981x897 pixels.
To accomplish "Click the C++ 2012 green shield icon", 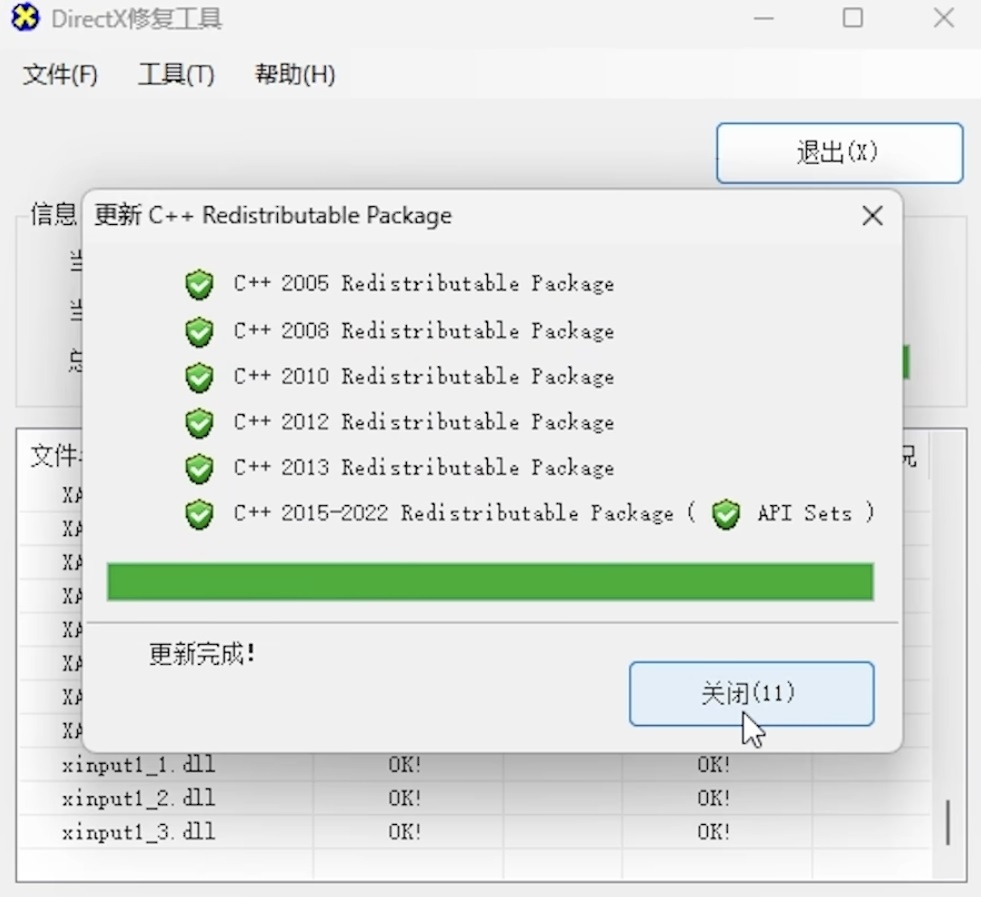I will 200,423.
